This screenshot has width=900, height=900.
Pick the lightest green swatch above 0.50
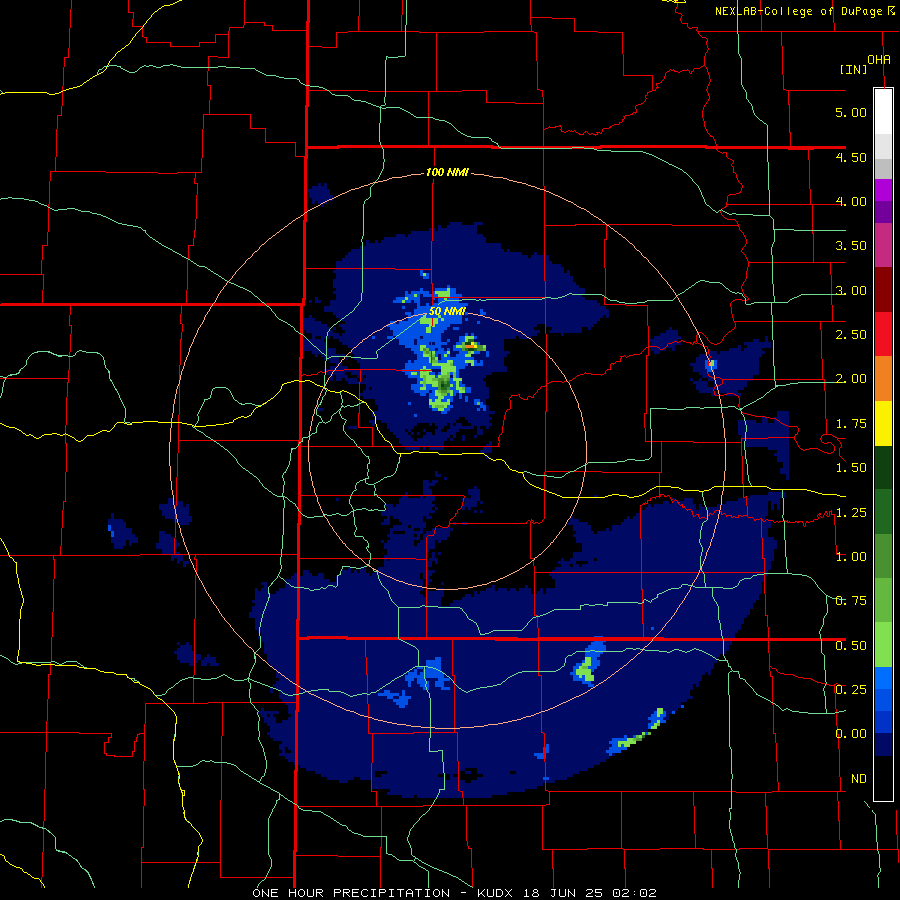click(x=883, y=645)
